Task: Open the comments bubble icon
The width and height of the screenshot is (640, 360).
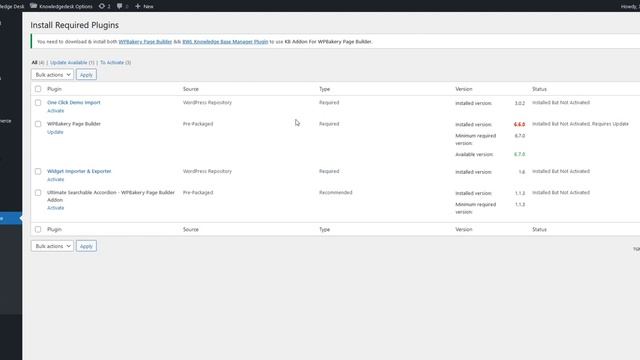Action: (x=120, y=6)
